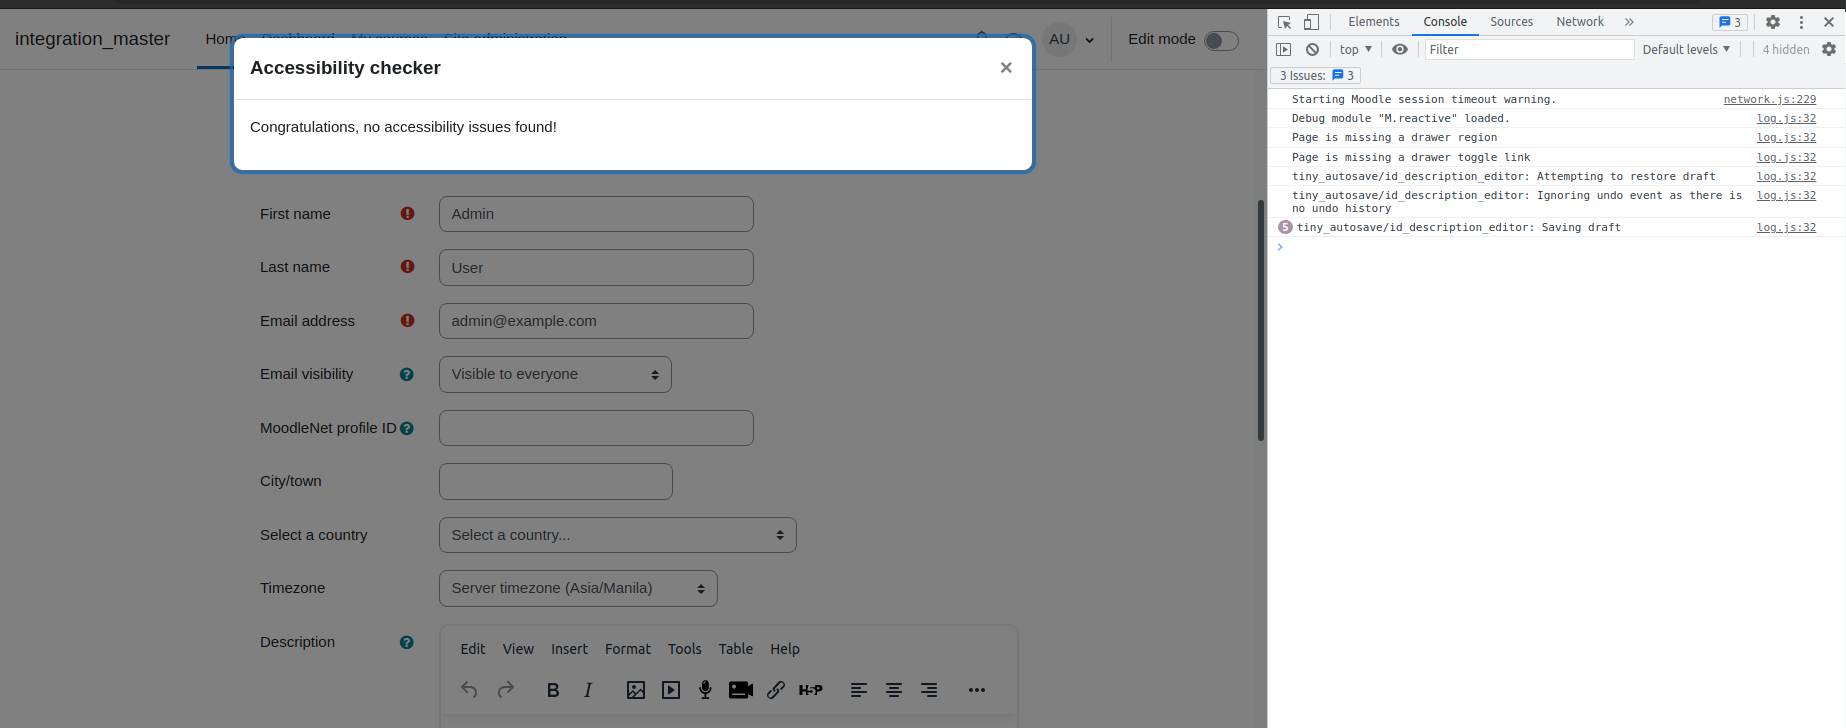Open the editor Format menu
This screenshot has width=1846, height=728.
[628, 649]
